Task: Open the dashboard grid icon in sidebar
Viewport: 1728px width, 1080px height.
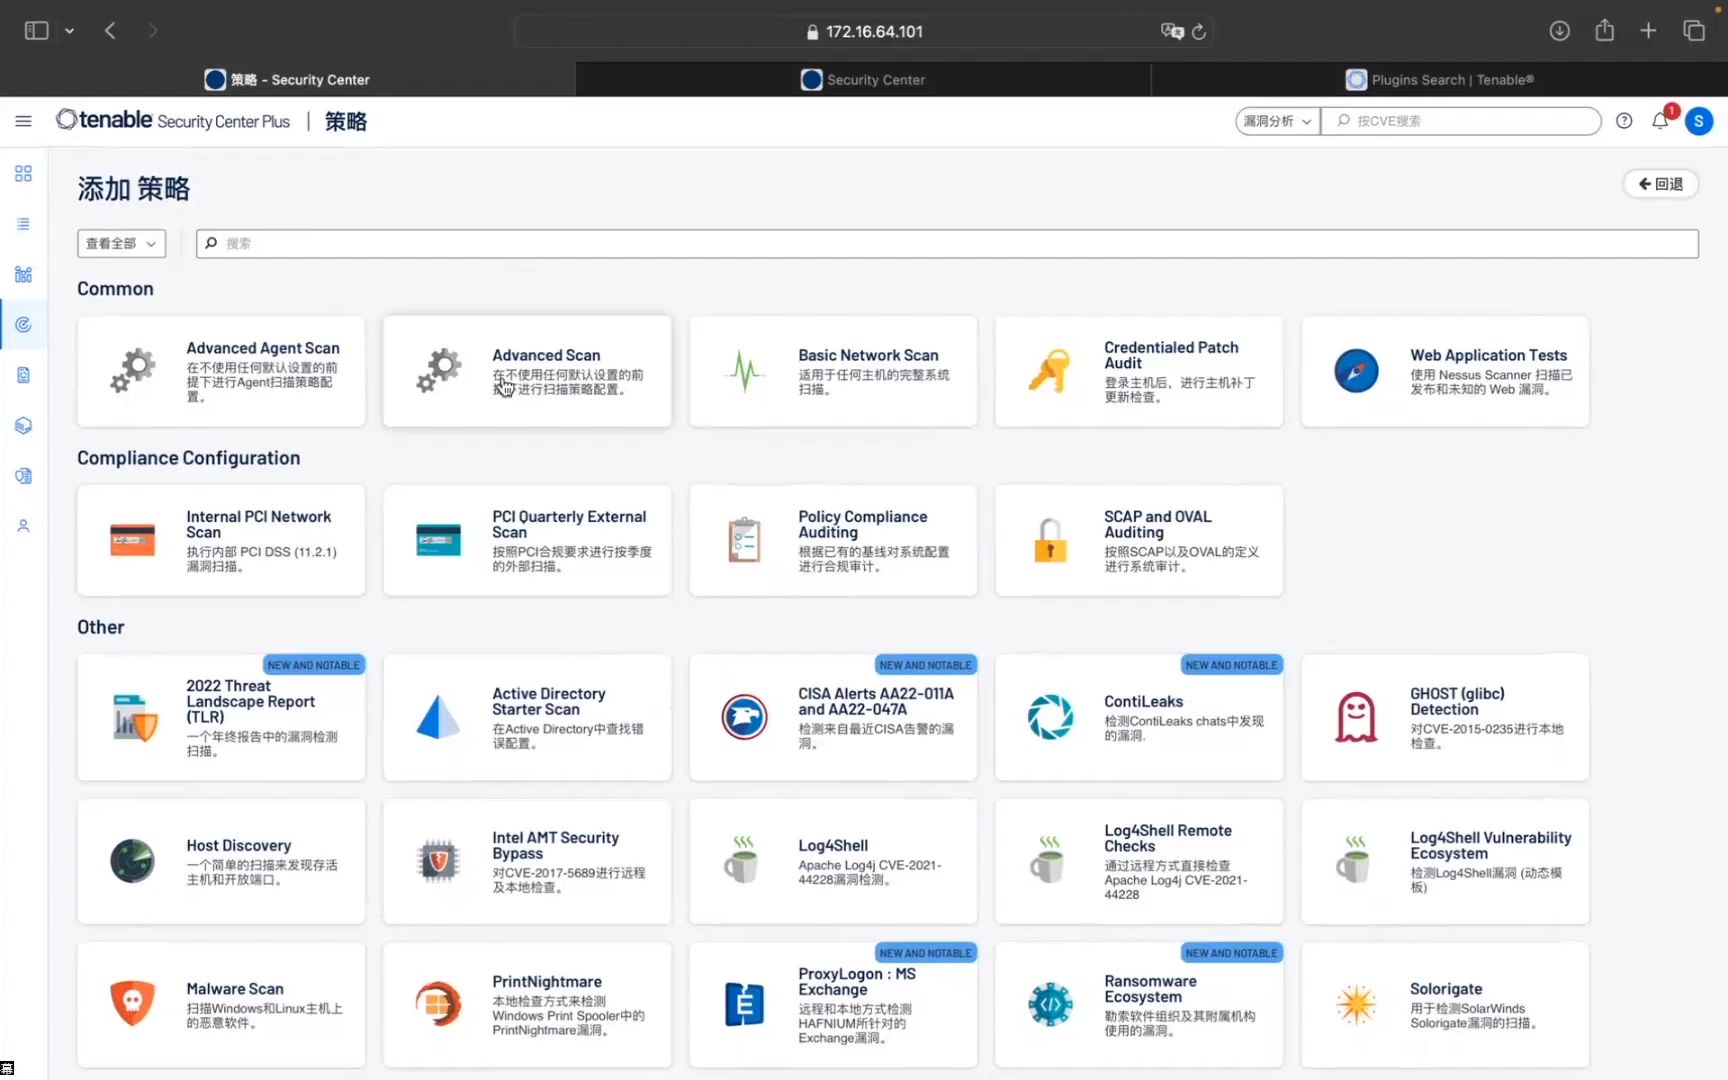Action: coord(23,174)
